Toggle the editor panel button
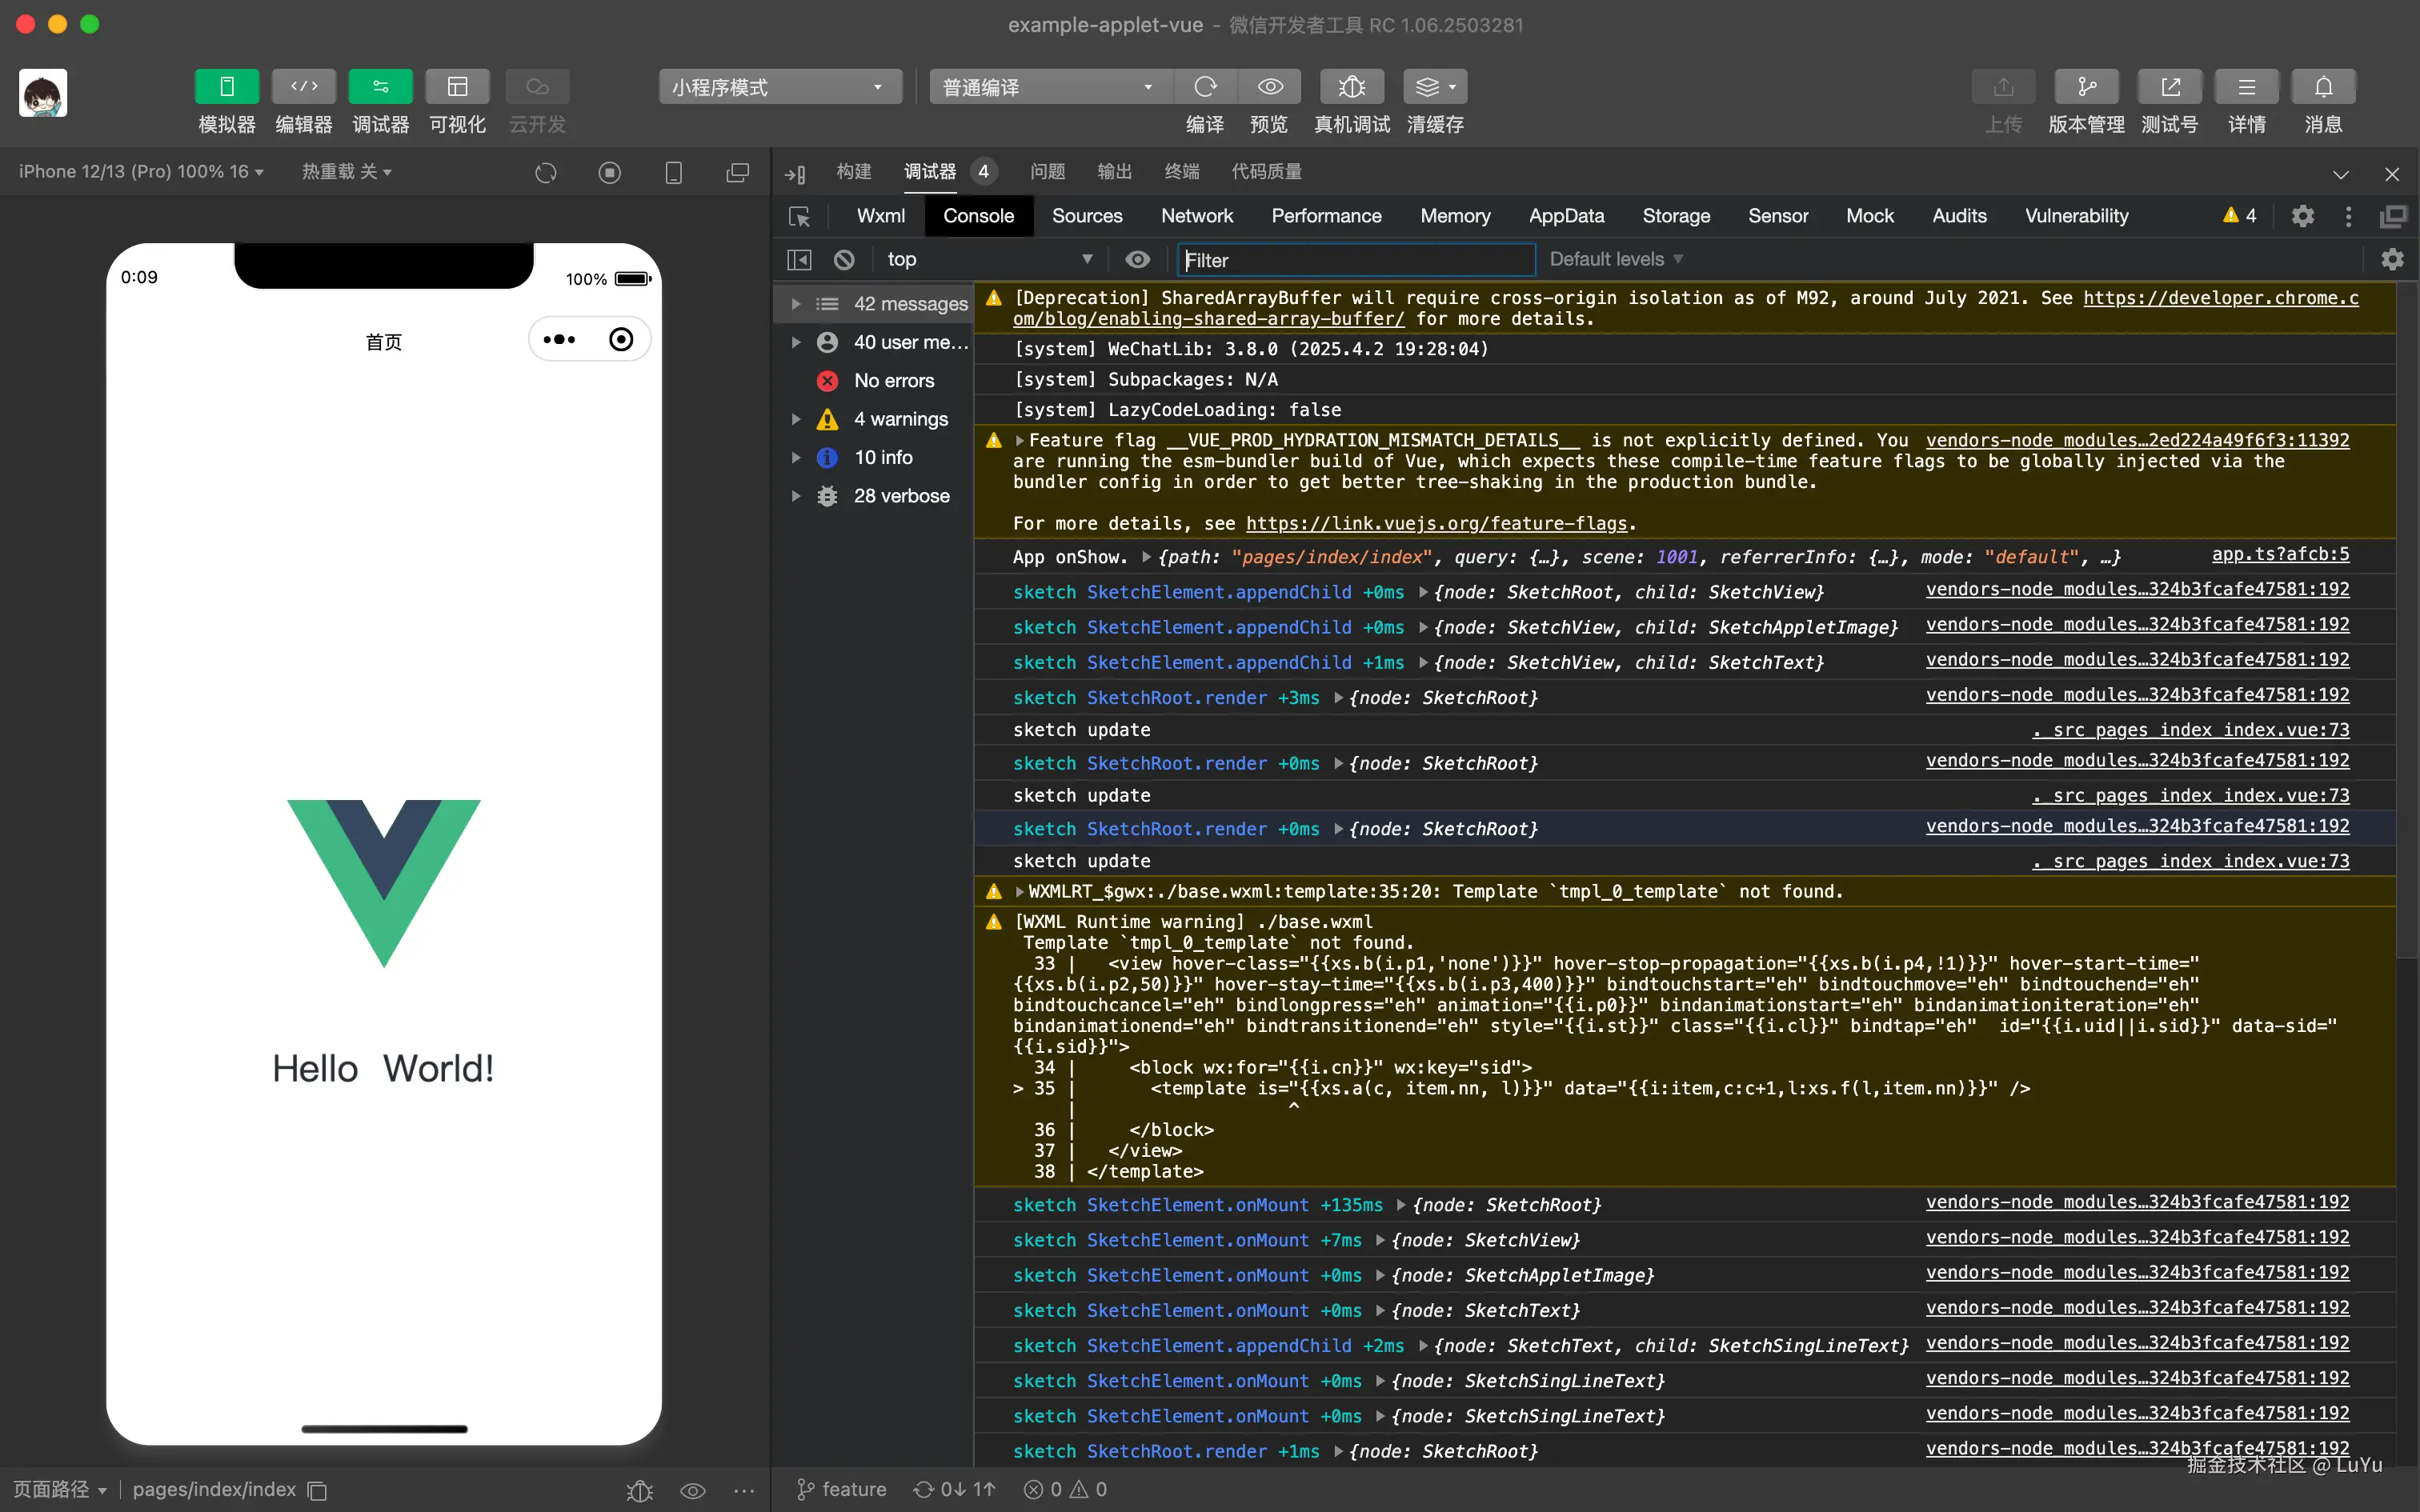Viewport: 2420px width, 1512px height. point(303,87)
